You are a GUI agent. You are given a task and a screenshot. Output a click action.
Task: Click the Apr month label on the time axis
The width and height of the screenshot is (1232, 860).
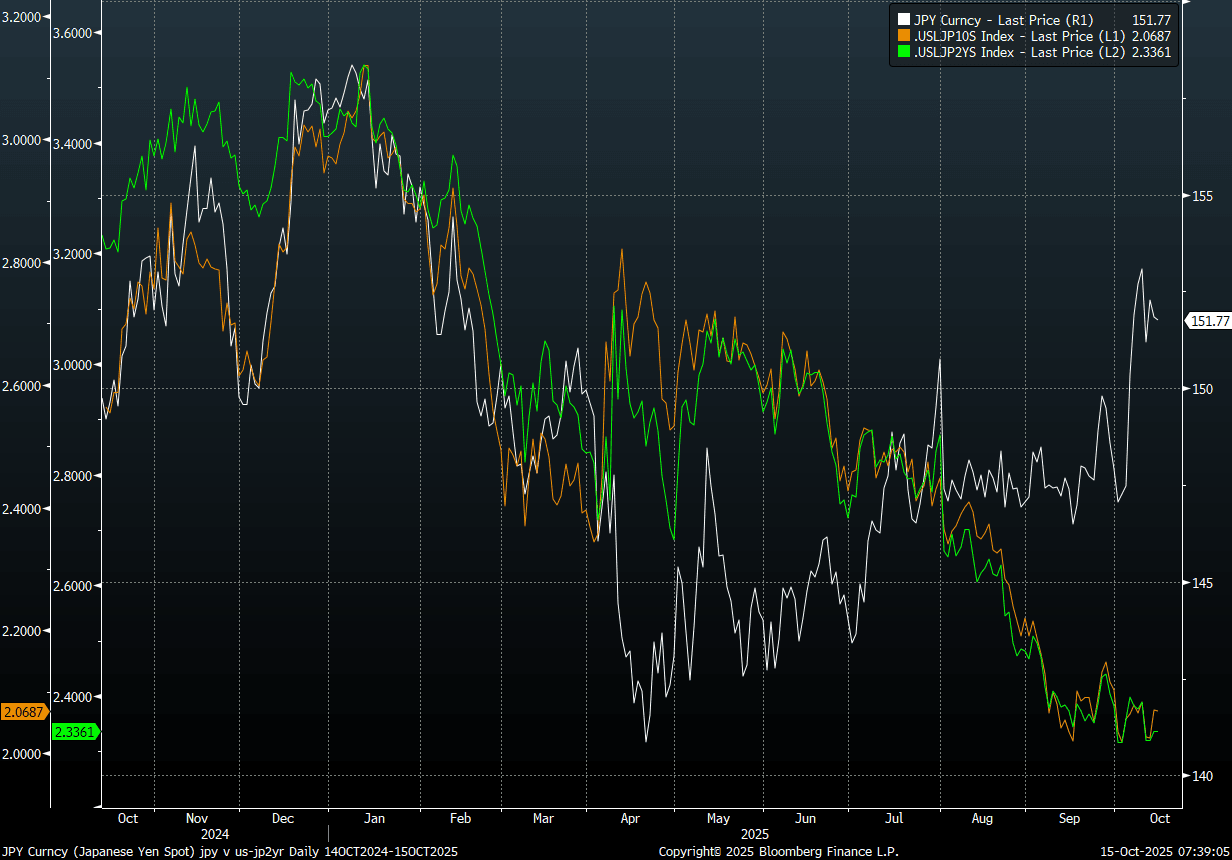coord(631,818)
